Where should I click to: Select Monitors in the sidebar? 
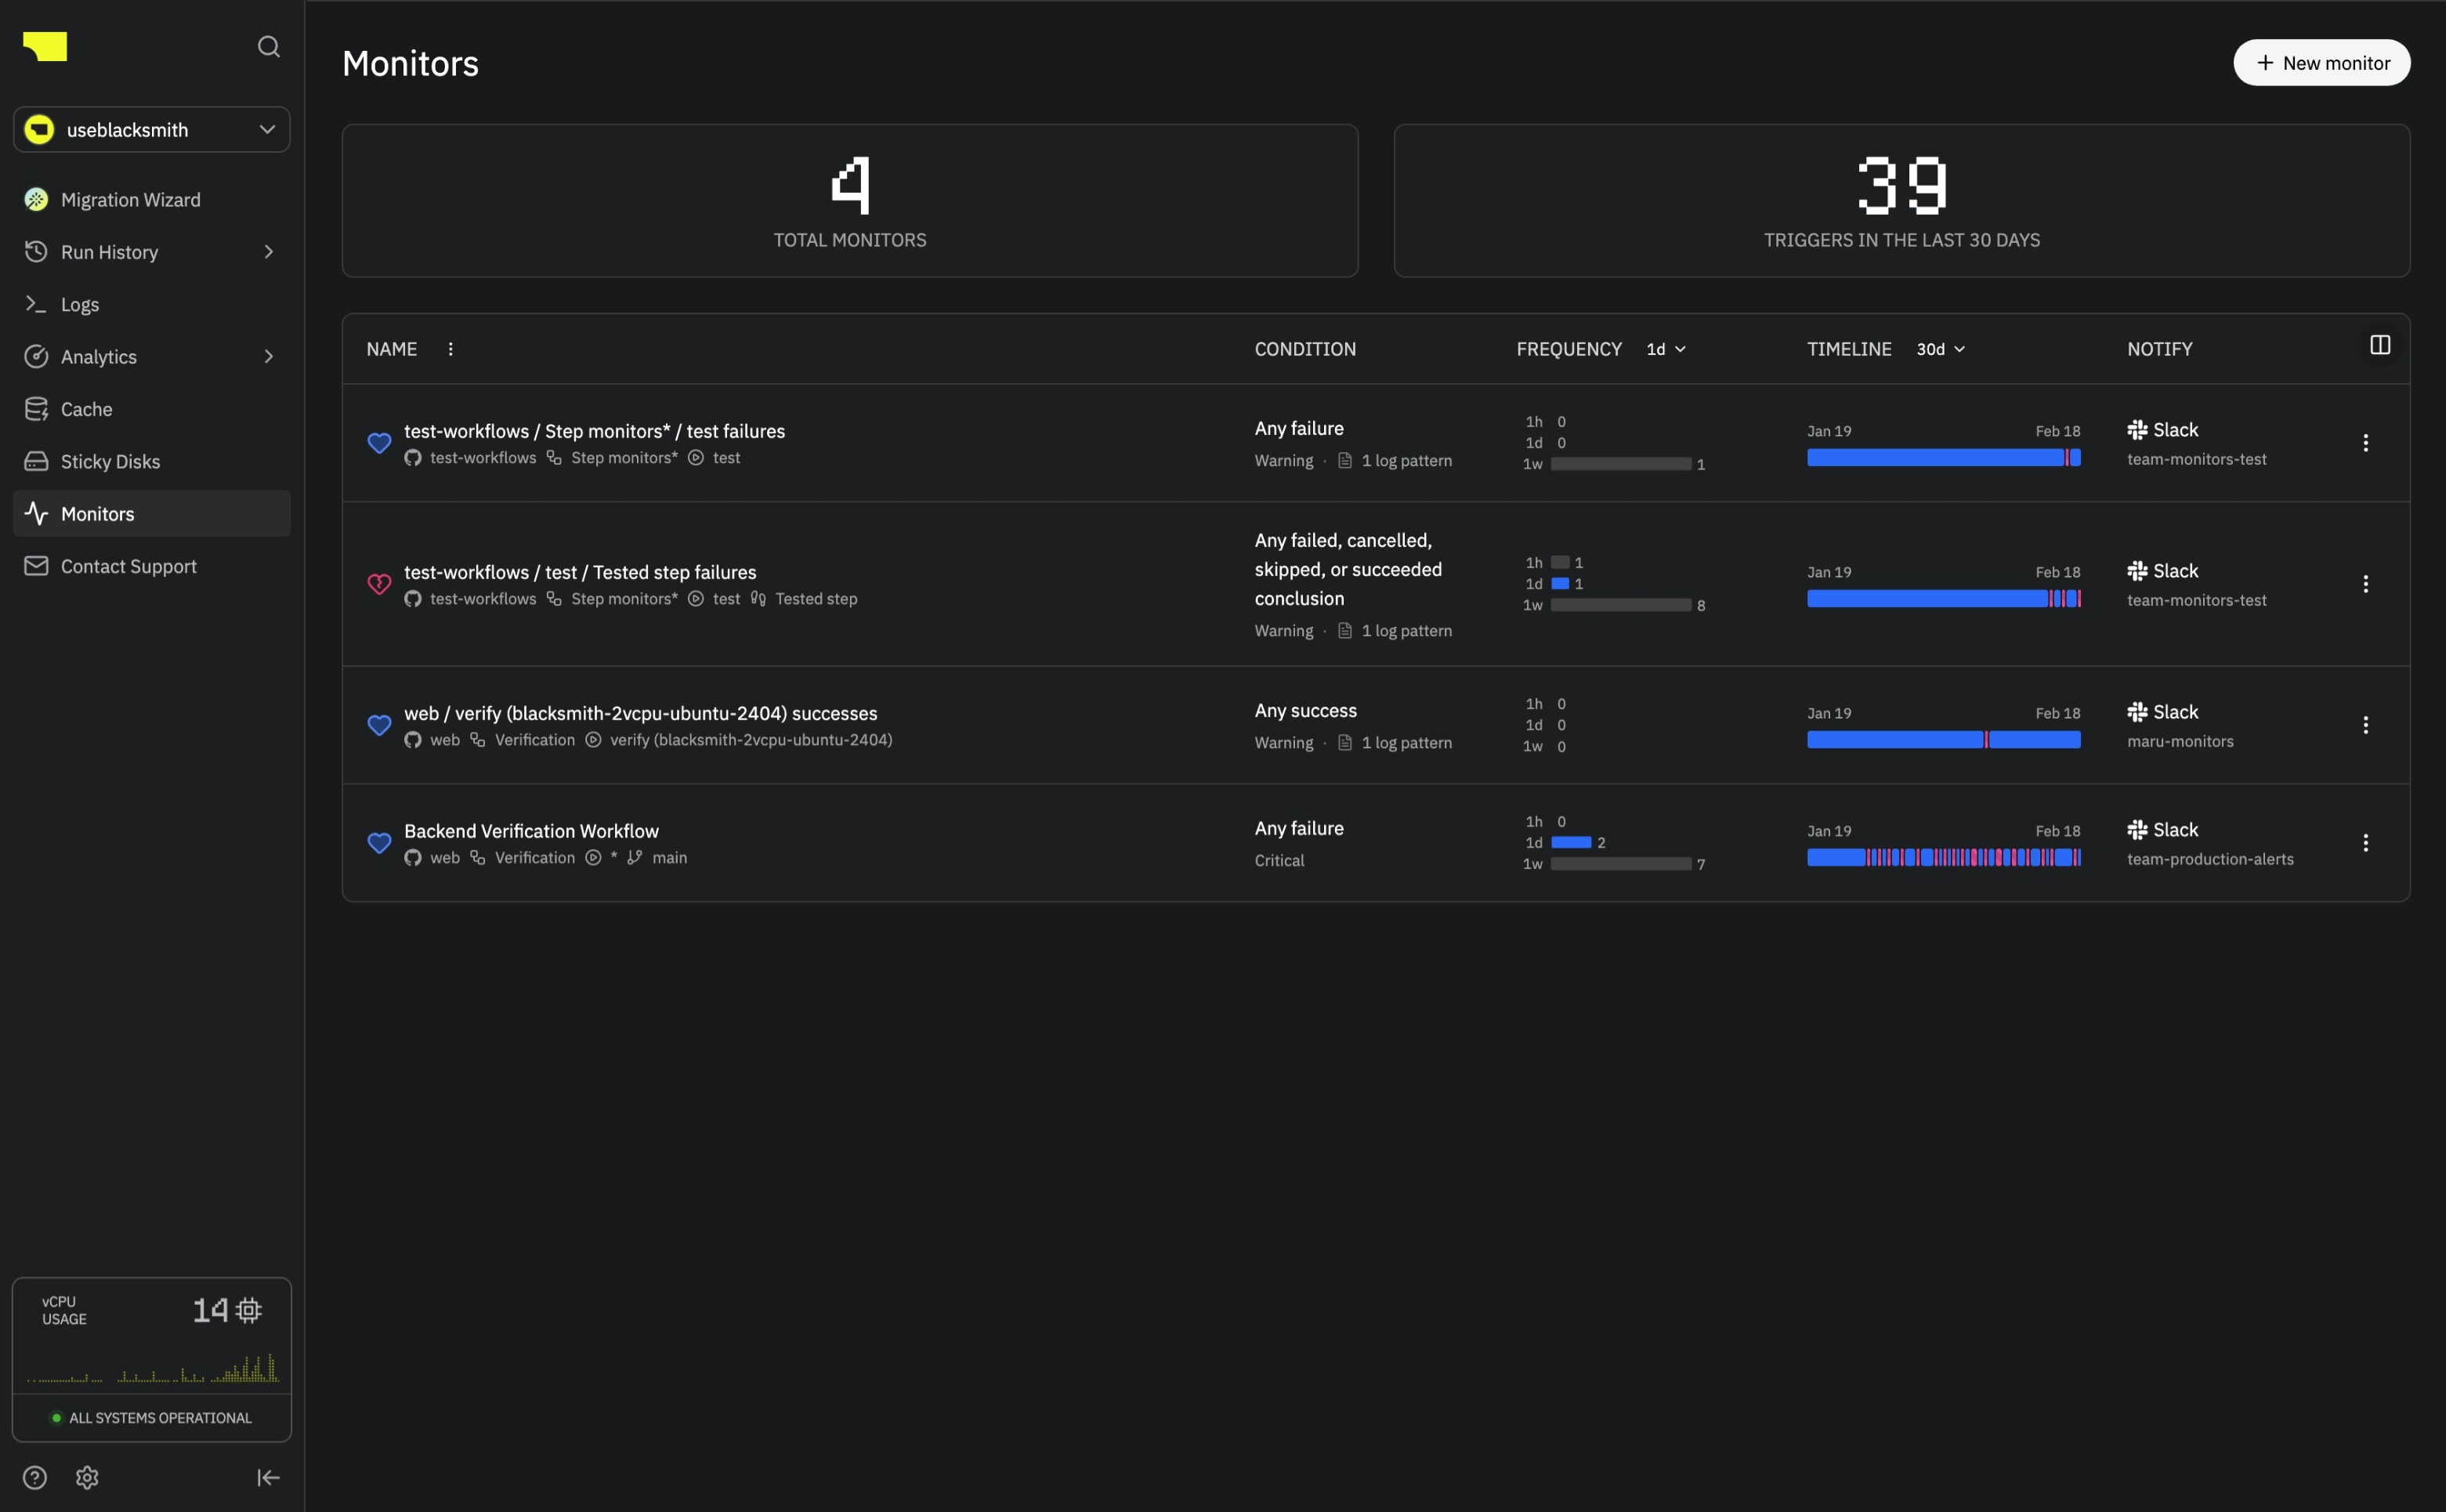98,513
